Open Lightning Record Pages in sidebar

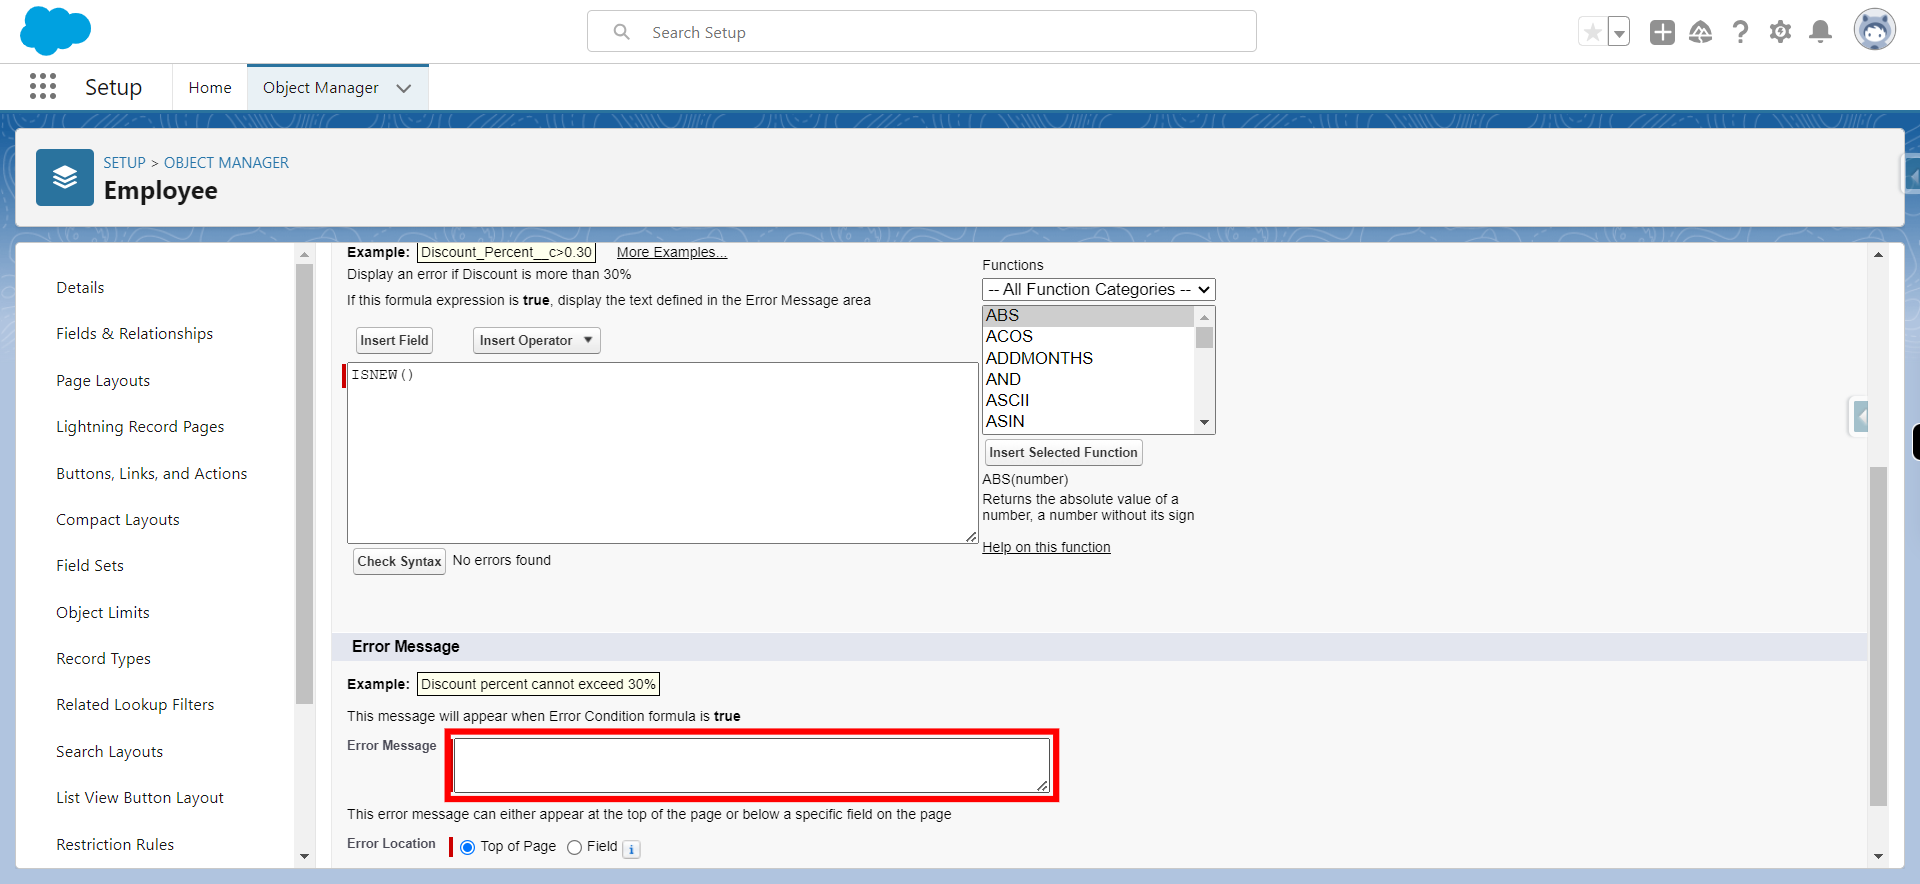tap(140, 426)
